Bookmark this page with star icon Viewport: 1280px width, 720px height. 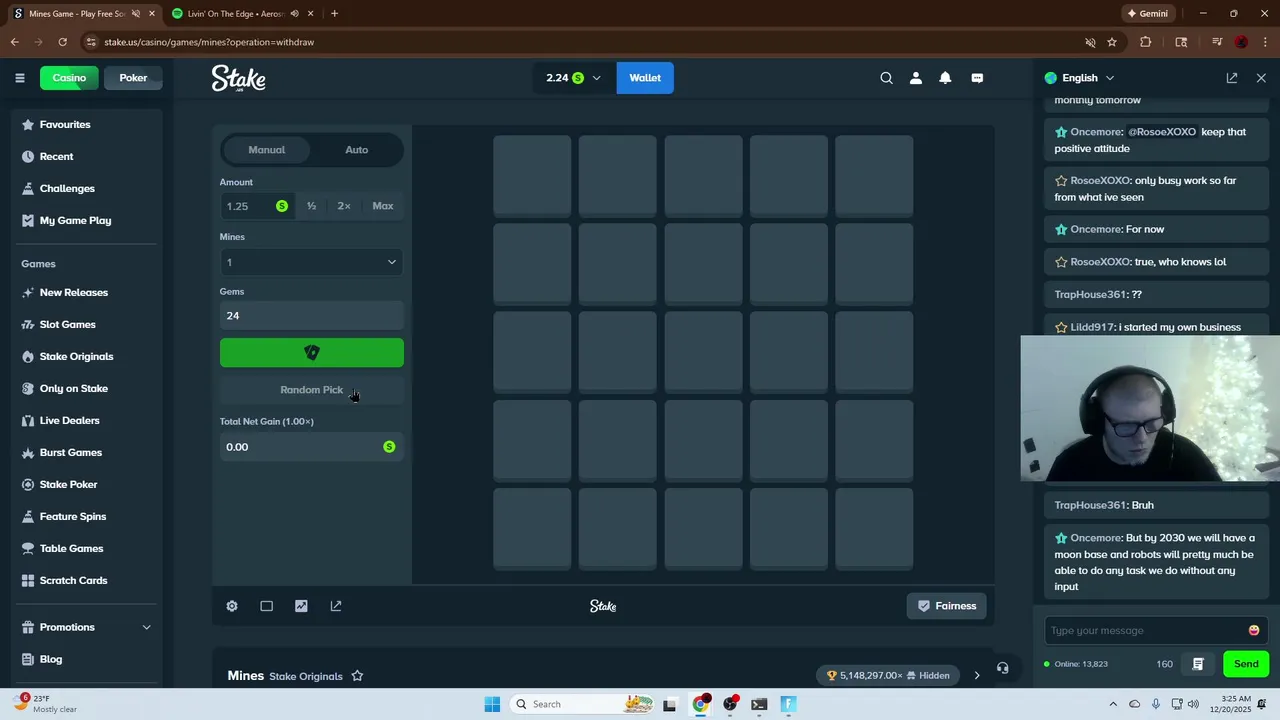tap(1112, 42)
